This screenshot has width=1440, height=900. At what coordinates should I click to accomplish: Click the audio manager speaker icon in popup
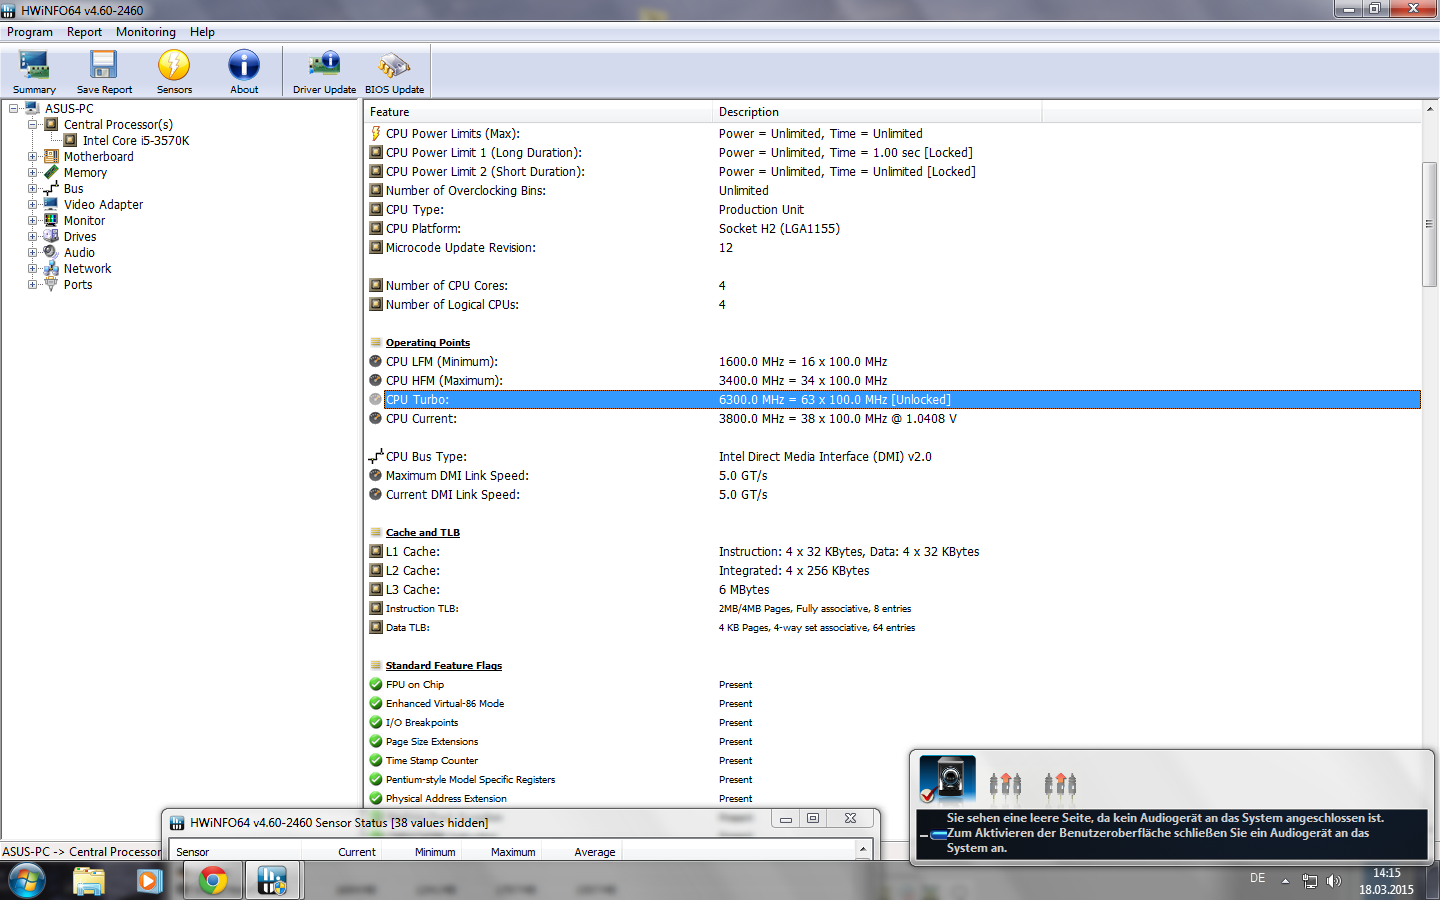948,780
